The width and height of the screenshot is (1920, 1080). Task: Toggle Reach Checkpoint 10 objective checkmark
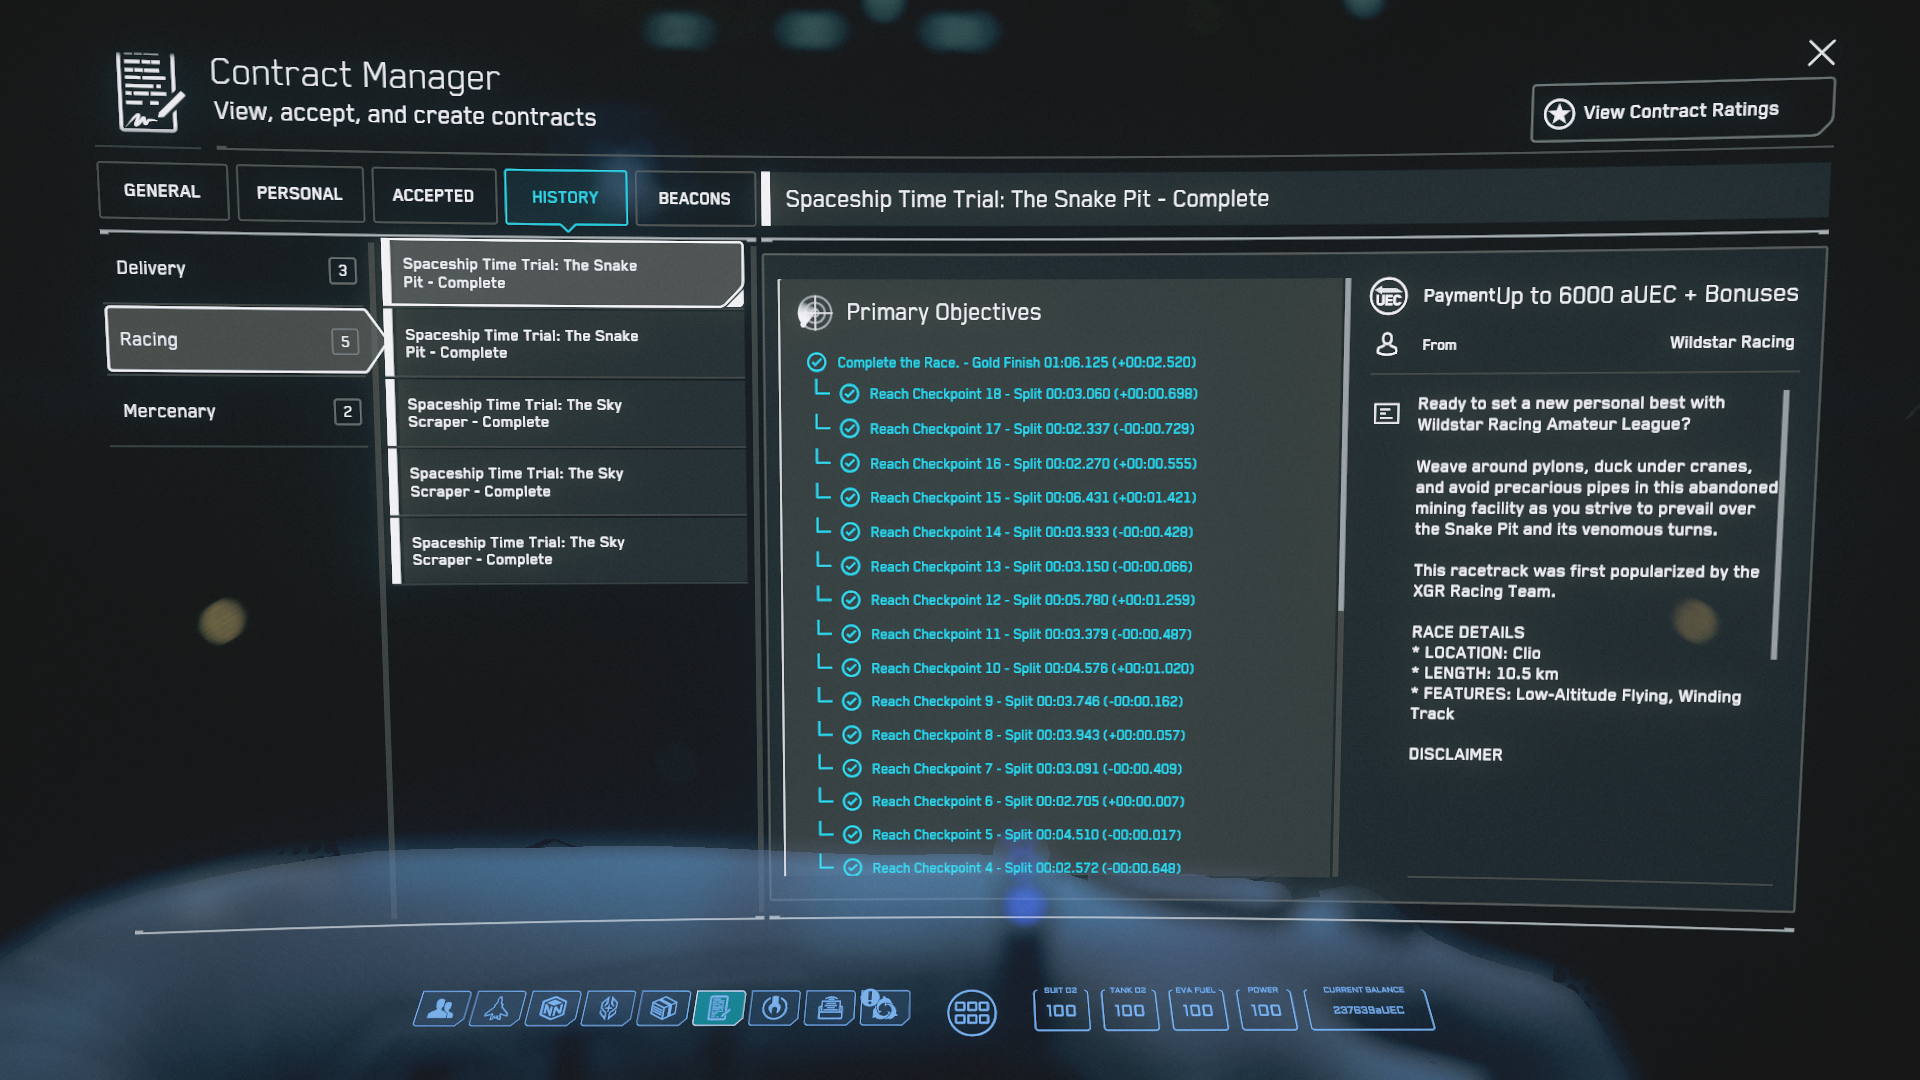[x=851, y=668]
